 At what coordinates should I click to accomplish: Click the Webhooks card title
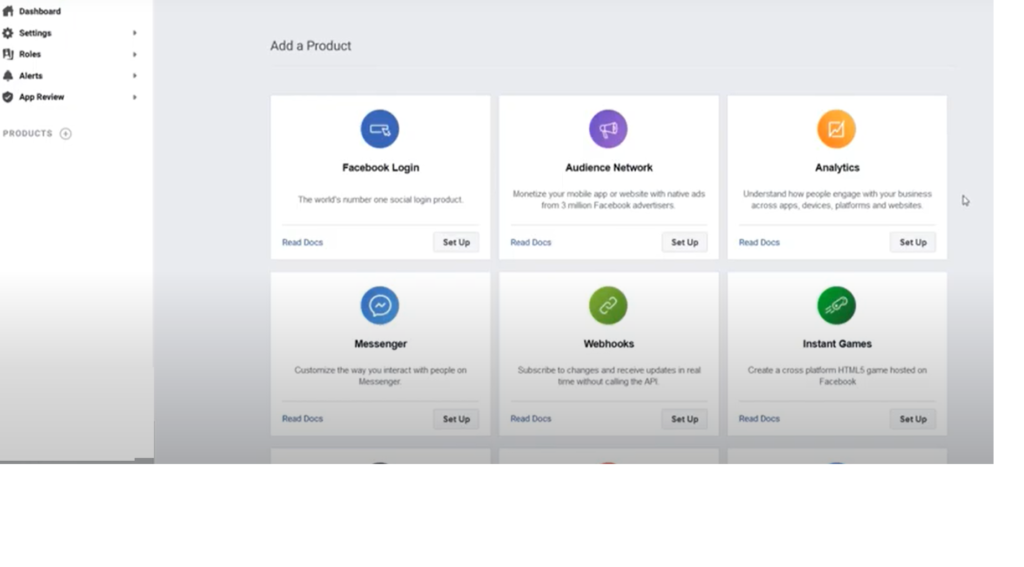click(x=609, y=344)
